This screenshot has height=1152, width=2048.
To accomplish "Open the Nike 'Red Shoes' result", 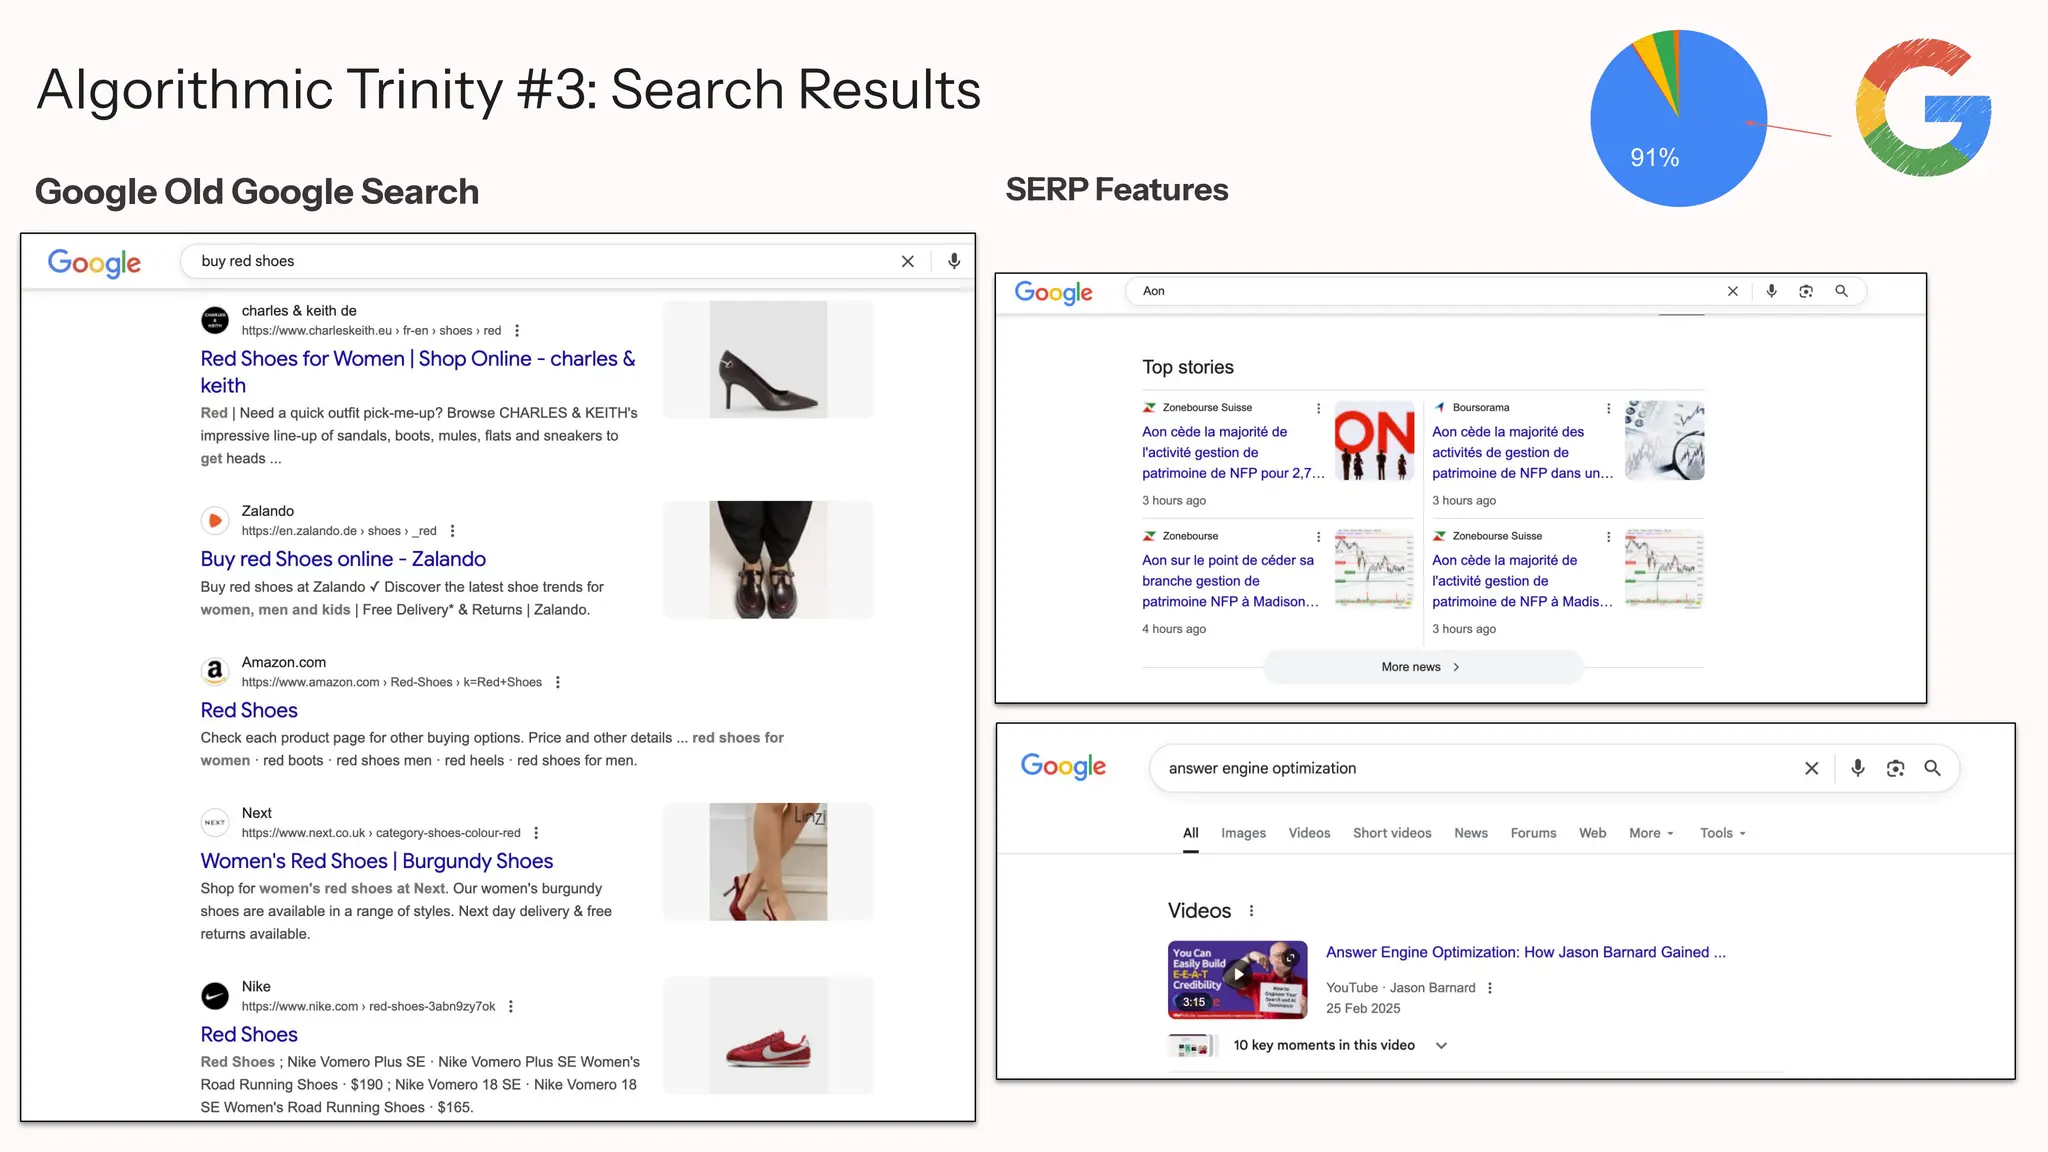I will [x=249, y=1034].
